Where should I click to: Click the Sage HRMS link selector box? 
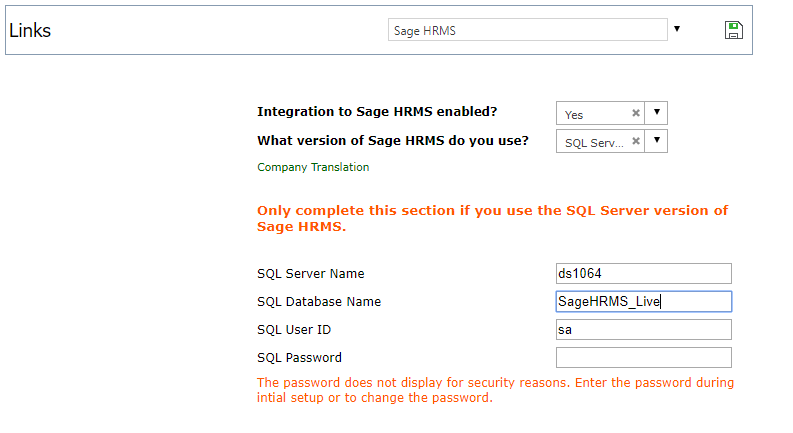click(527, 30)
